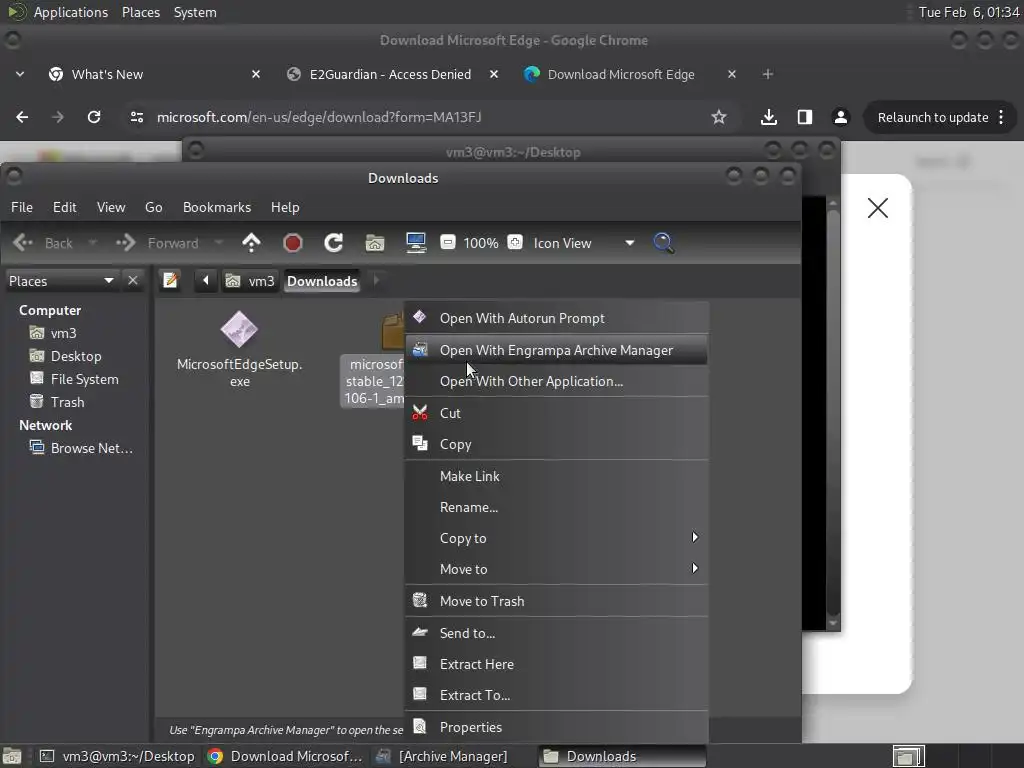Select Make Link option

point(556,476)
